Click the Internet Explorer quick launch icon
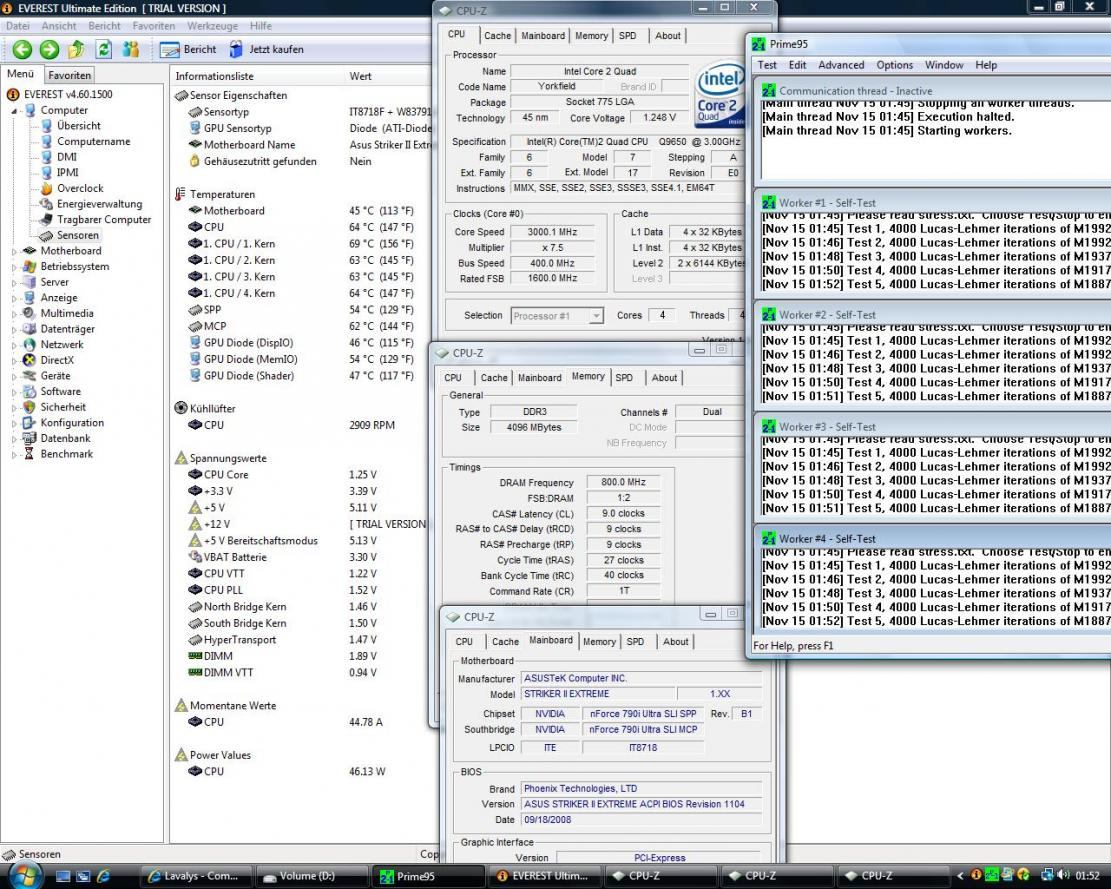The width and height of the screenshot is (1111, 889). [104, 876]
